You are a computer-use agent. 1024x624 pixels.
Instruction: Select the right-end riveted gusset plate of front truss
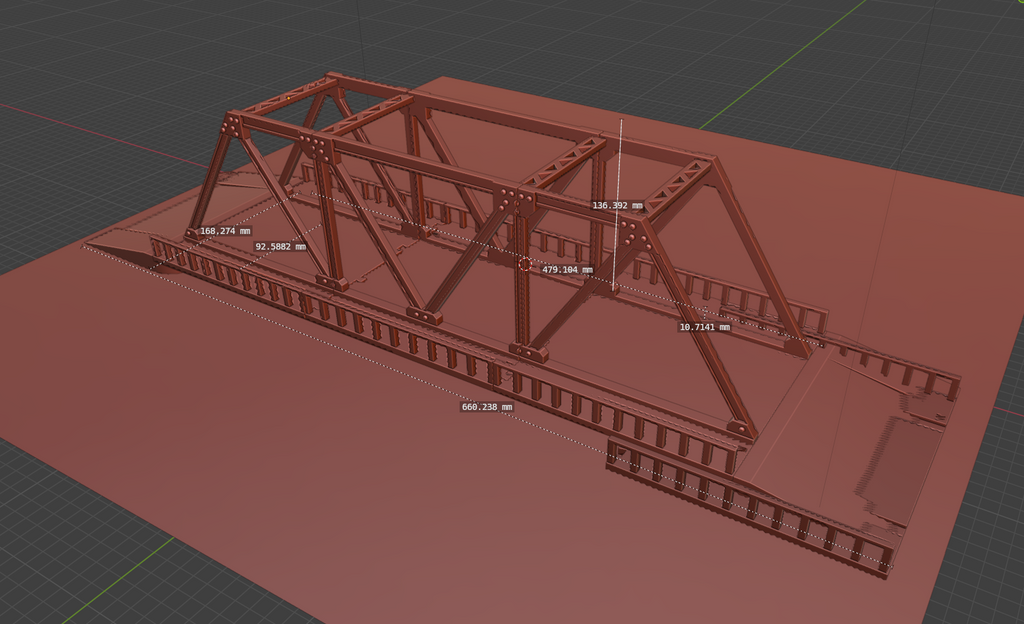(632, 232)
